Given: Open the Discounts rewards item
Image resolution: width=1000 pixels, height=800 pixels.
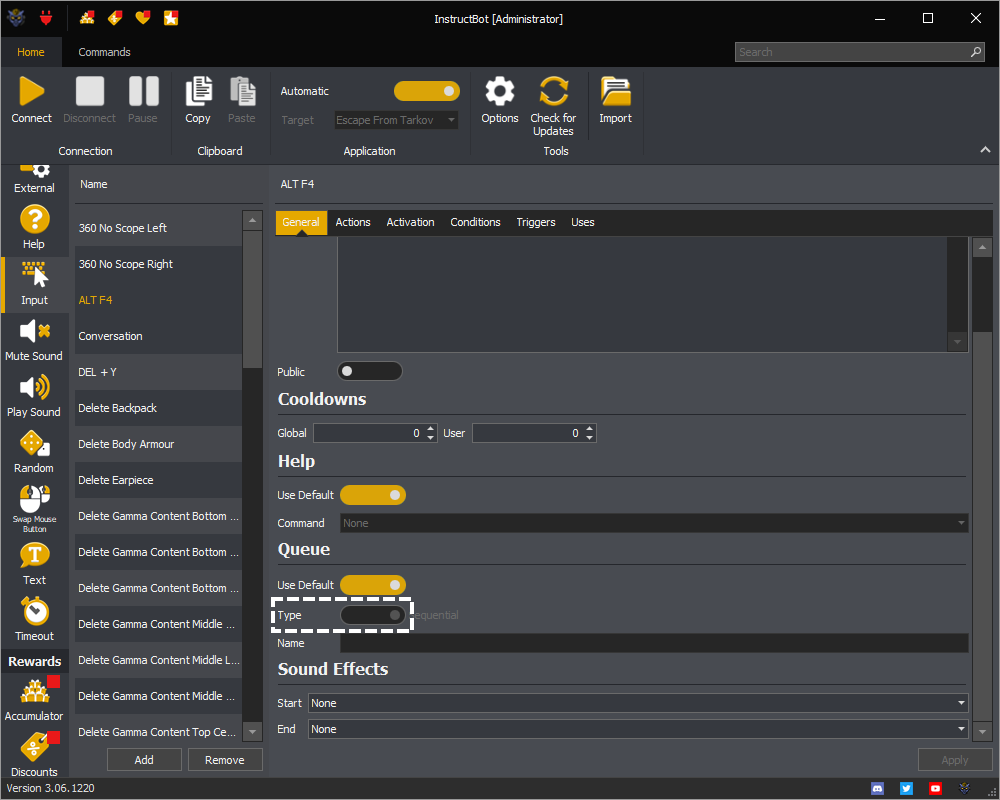Looking at the screenshot, I should pos(34,755).
